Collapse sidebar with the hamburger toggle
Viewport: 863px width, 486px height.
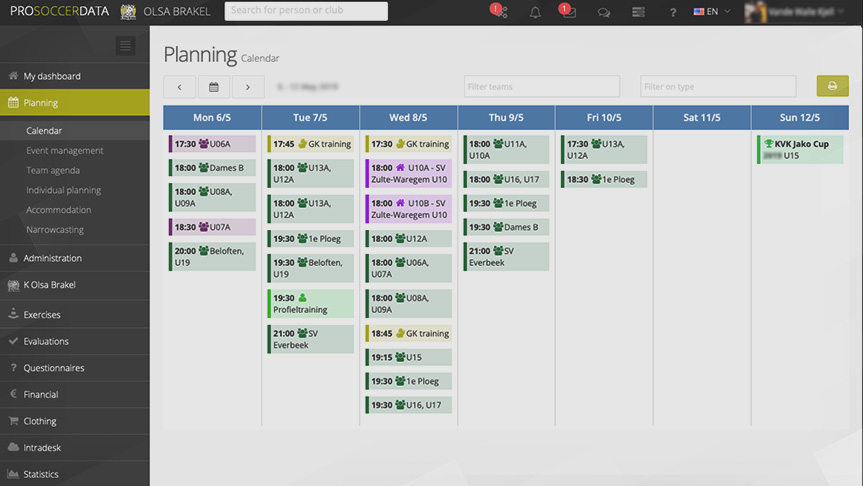click(125, 45)
